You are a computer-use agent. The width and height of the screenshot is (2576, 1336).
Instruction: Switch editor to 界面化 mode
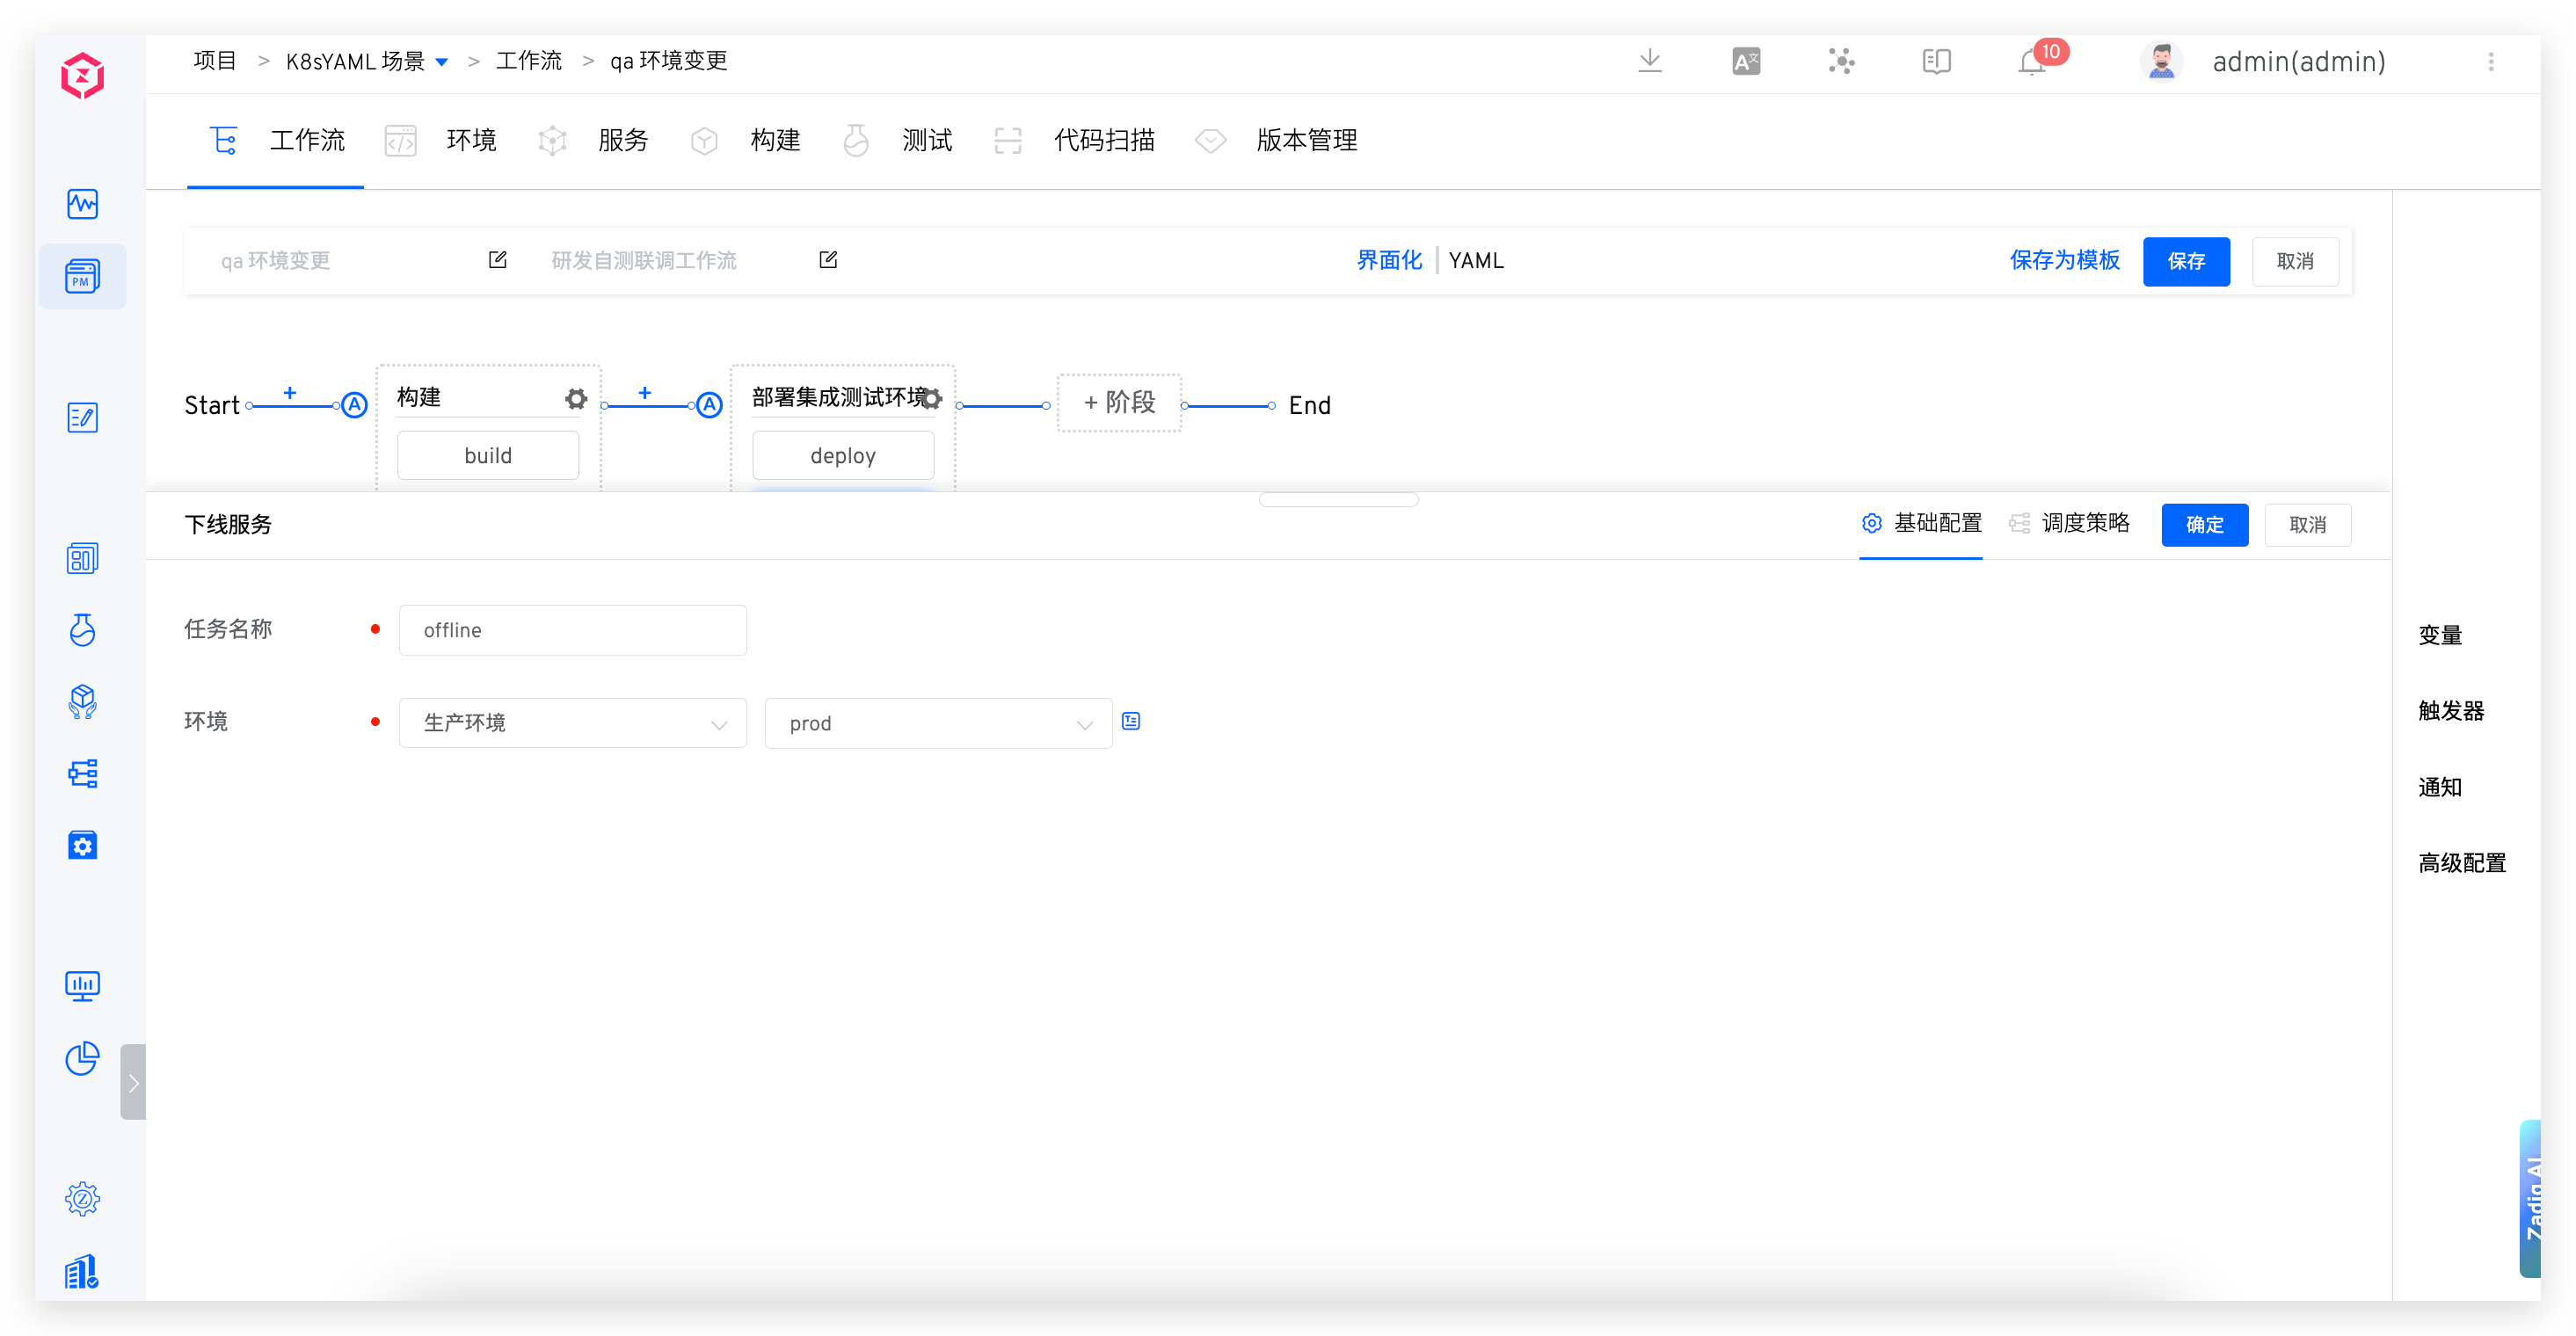point(1388,260)
